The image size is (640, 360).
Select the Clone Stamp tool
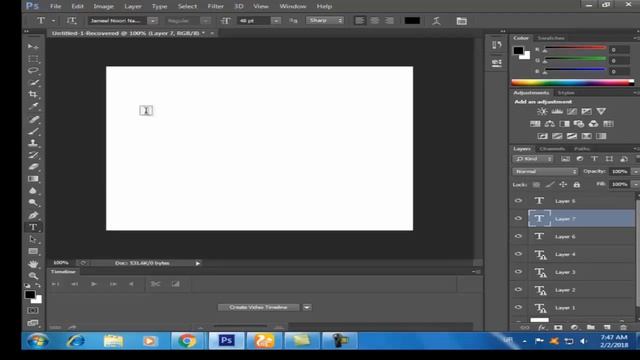(x=33, y=143)
